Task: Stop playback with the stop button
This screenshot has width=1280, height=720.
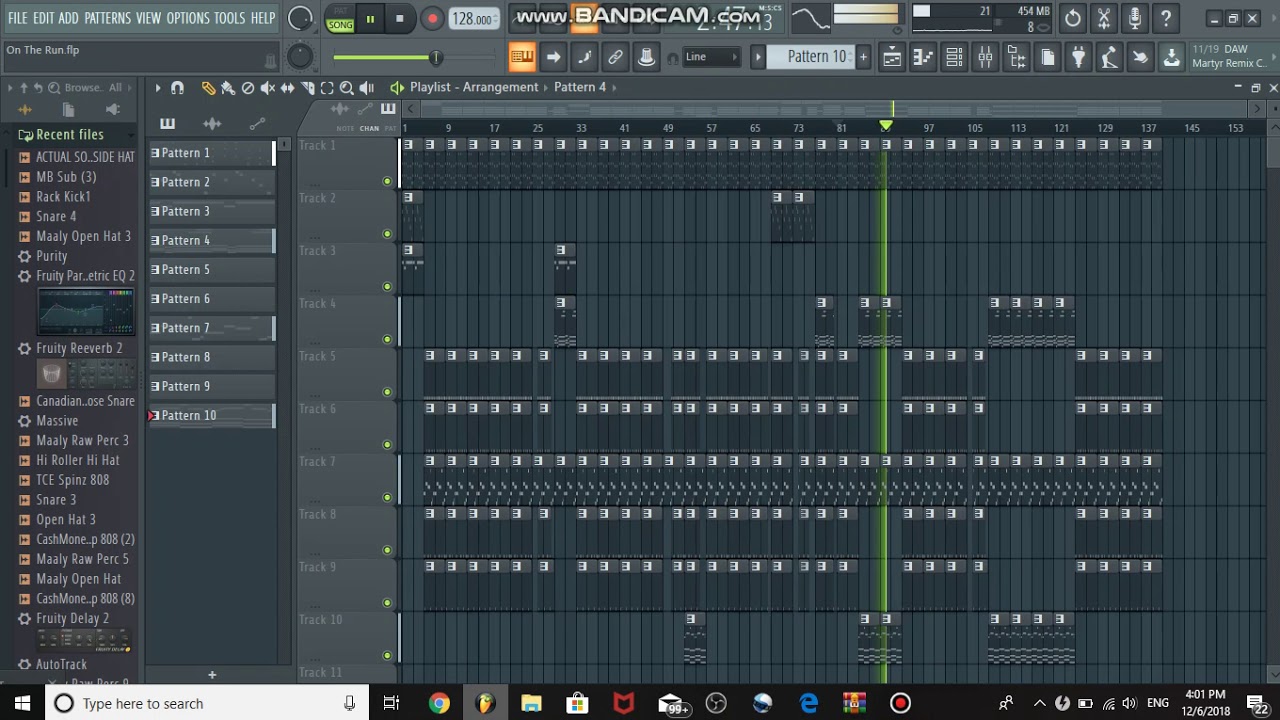Action: (400, 19)
